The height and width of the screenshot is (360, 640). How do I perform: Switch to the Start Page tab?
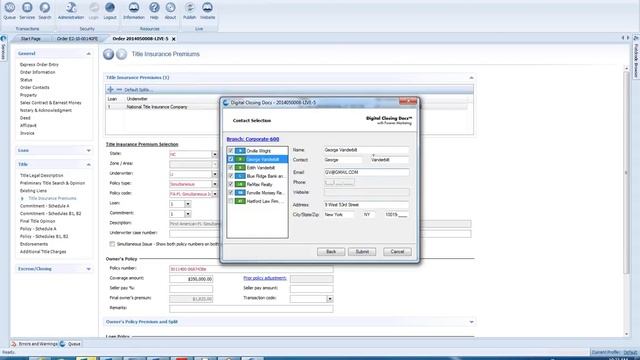click(x=31, y=39)
